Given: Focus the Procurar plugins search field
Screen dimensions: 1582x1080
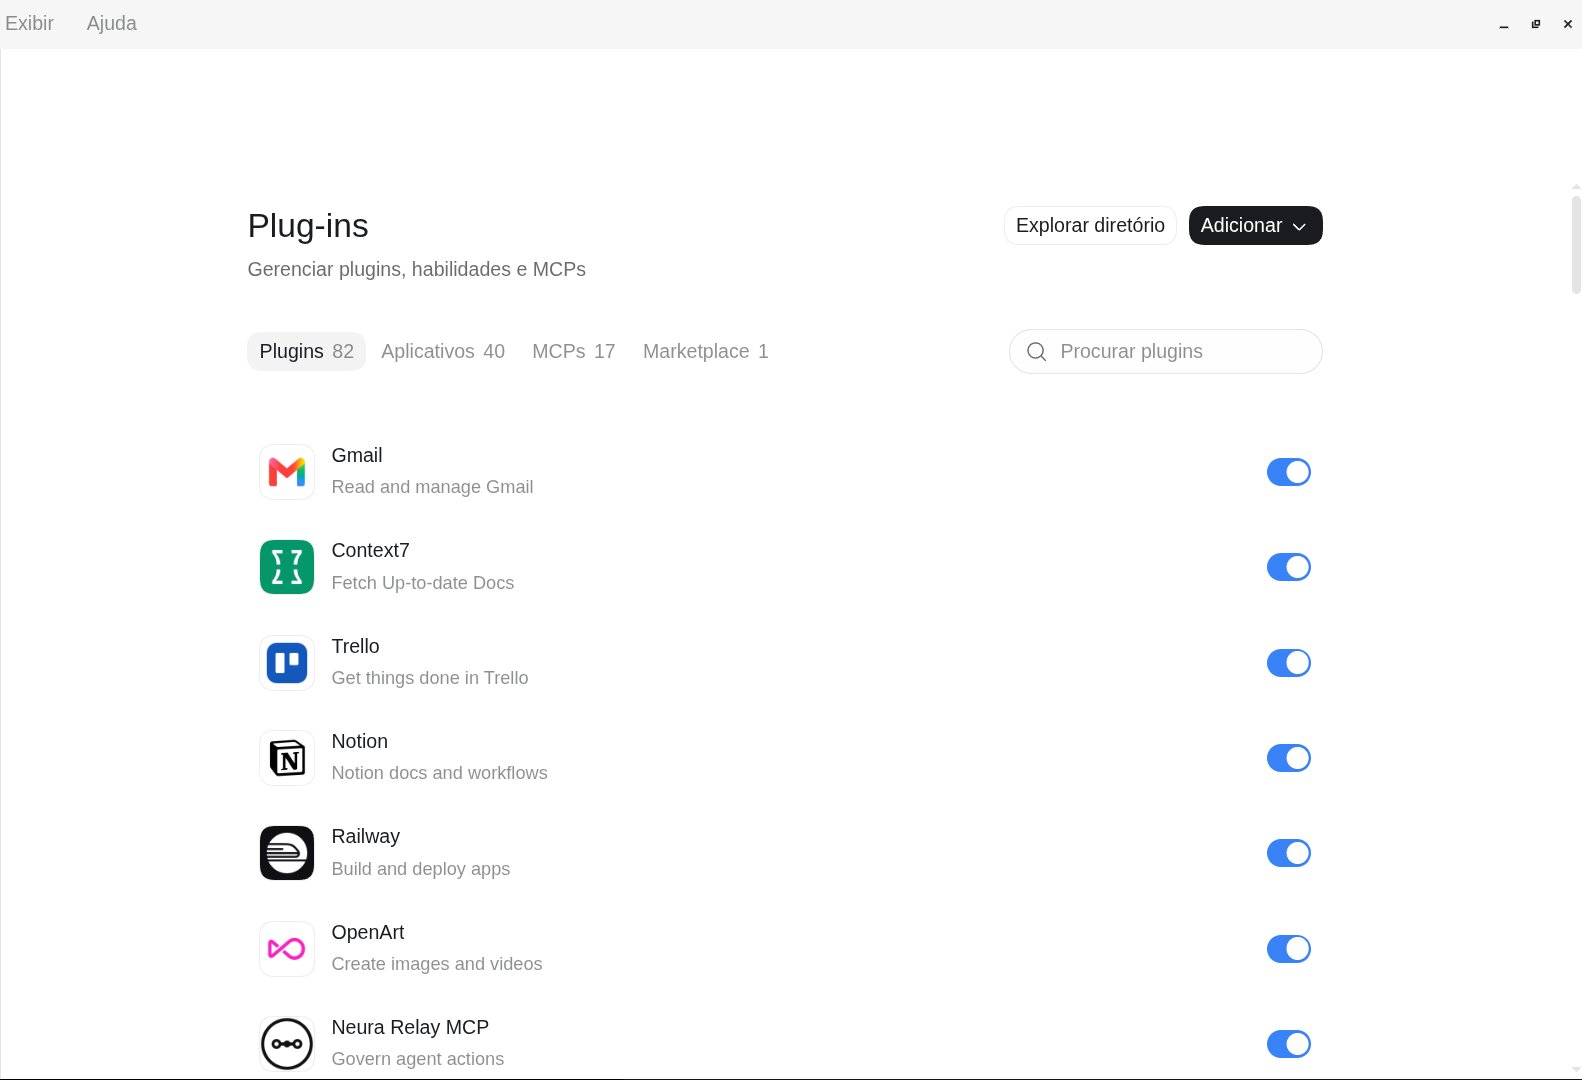Looking at the screenshot, I should point(1166,351).
